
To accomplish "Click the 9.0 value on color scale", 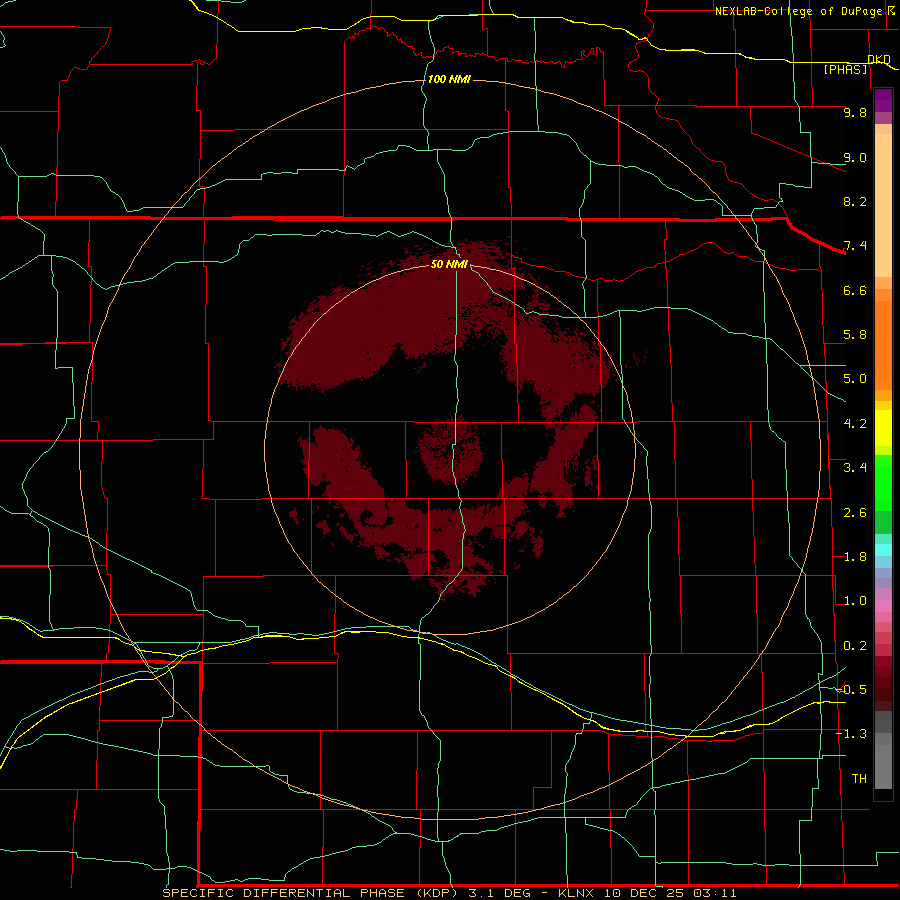I will [855, 157].
